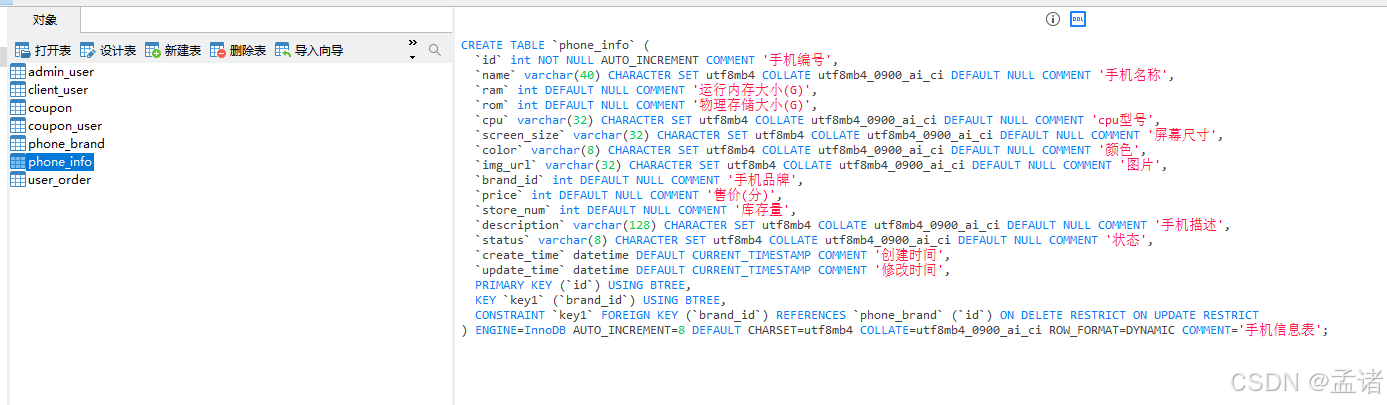1387x405 pixels.
Task: Click the 删除表 delete table button
Action: 238,50
